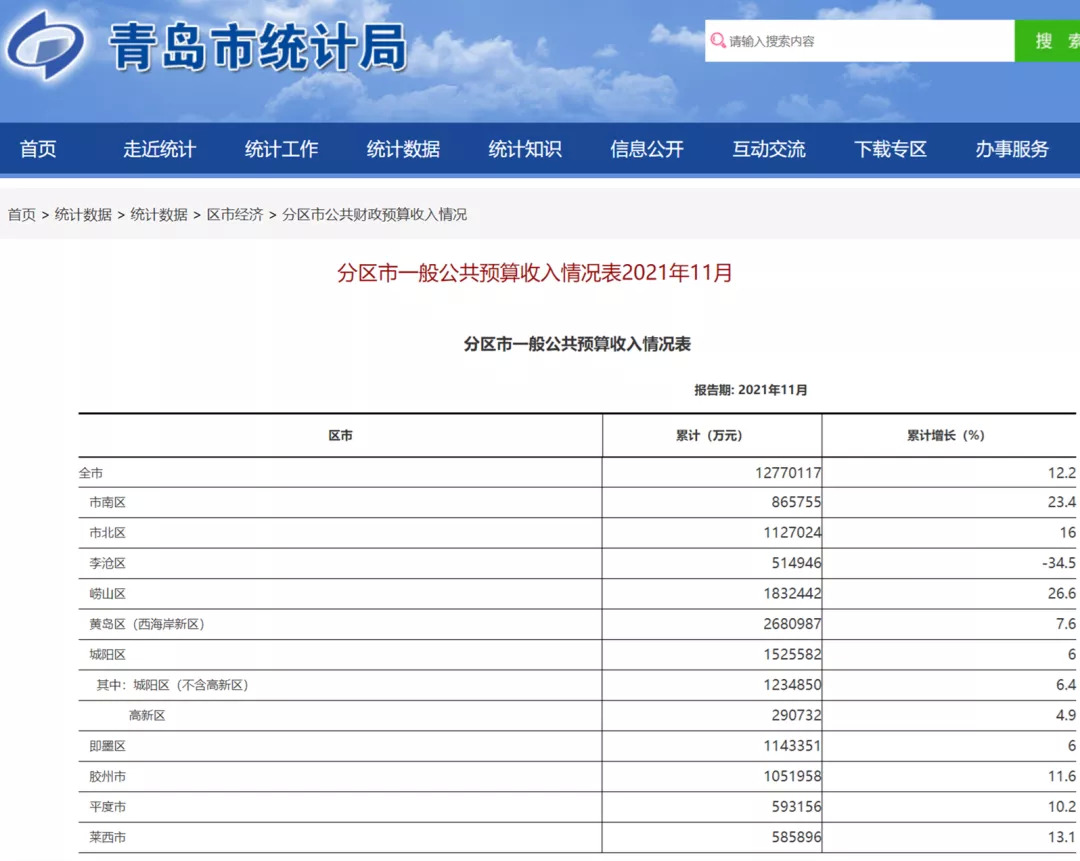
Task: Go to 统计数据 in the navigation bar
Action: click(x=403, y=149)
